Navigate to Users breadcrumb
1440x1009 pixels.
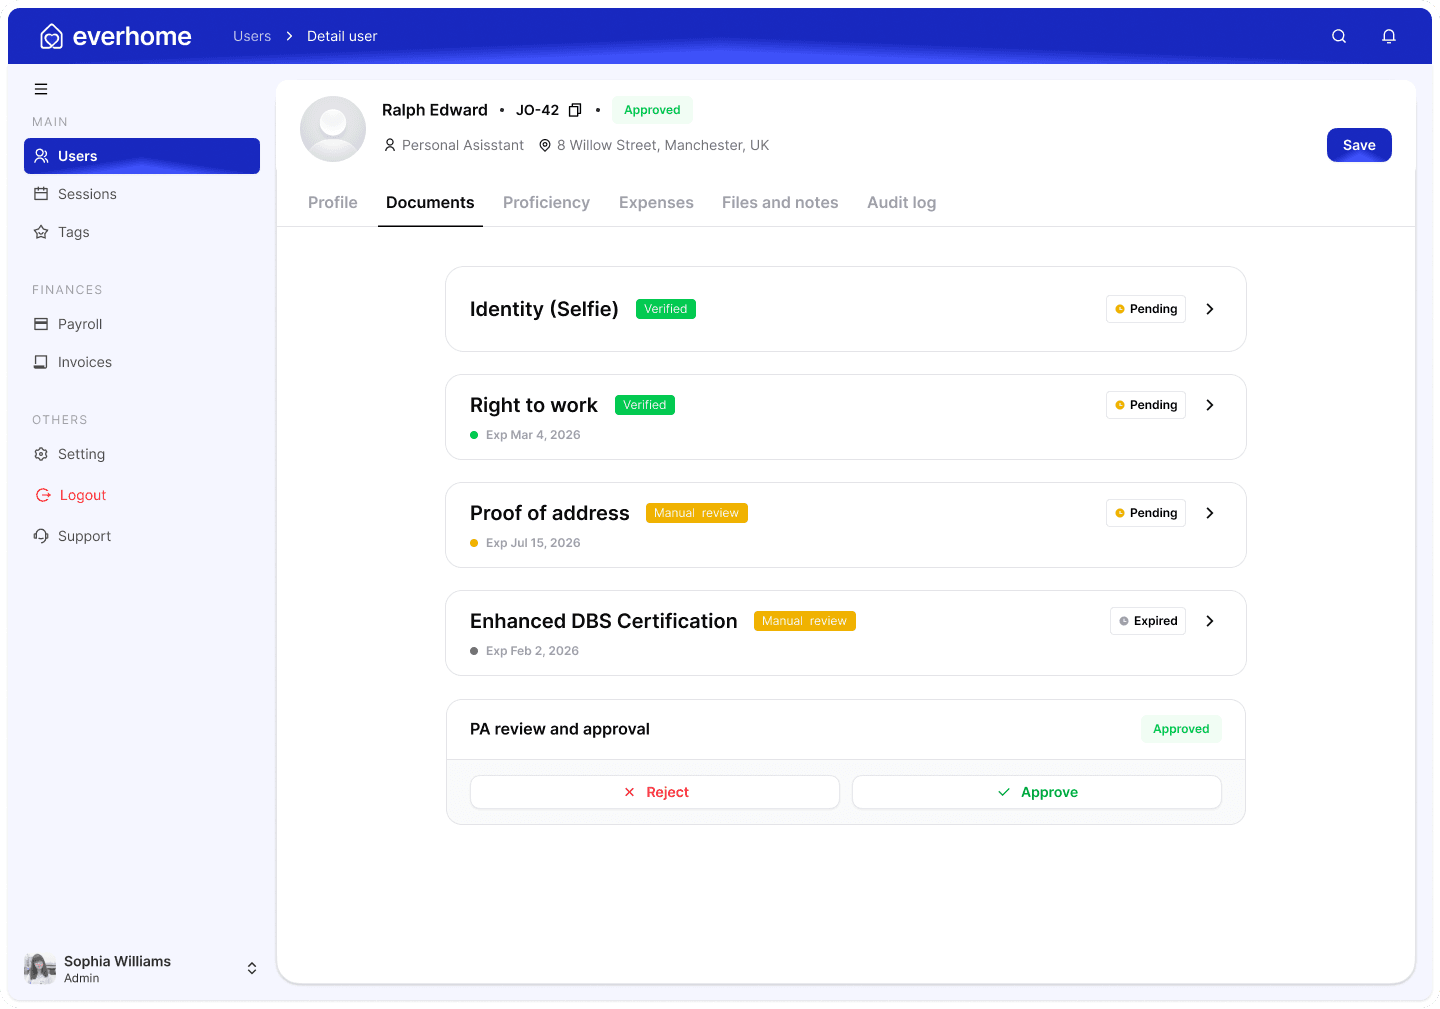(252, 36)
